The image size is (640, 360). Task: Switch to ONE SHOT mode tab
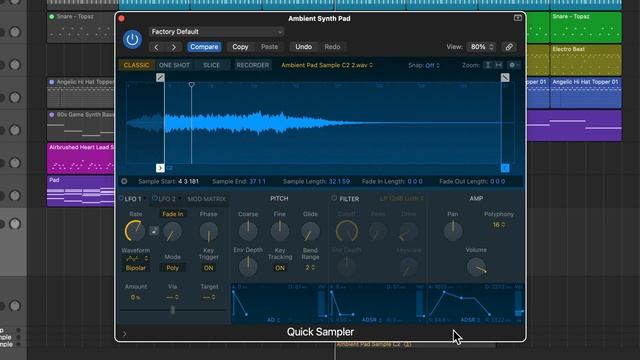pyautogui.click(x=174, y=65)
